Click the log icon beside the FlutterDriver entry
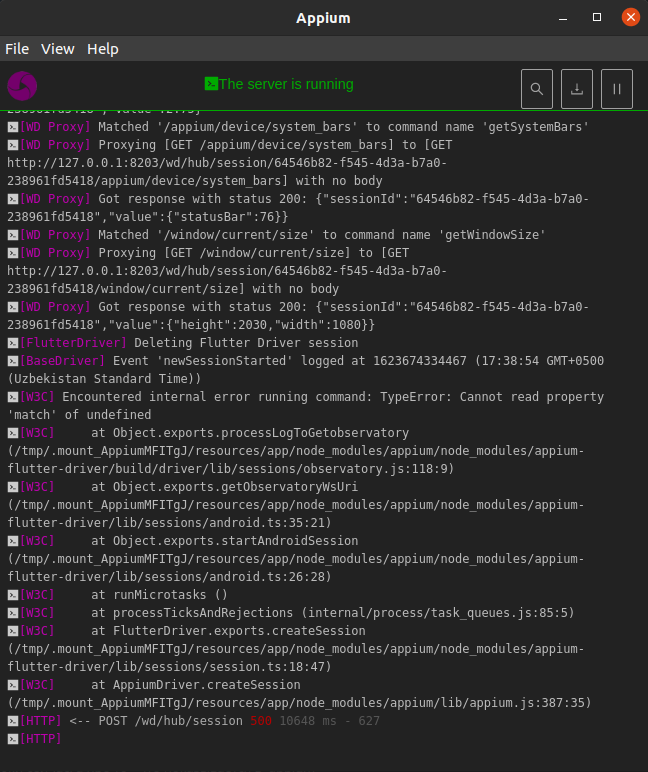This screenshot has height=772, width=648. point(13,343)
